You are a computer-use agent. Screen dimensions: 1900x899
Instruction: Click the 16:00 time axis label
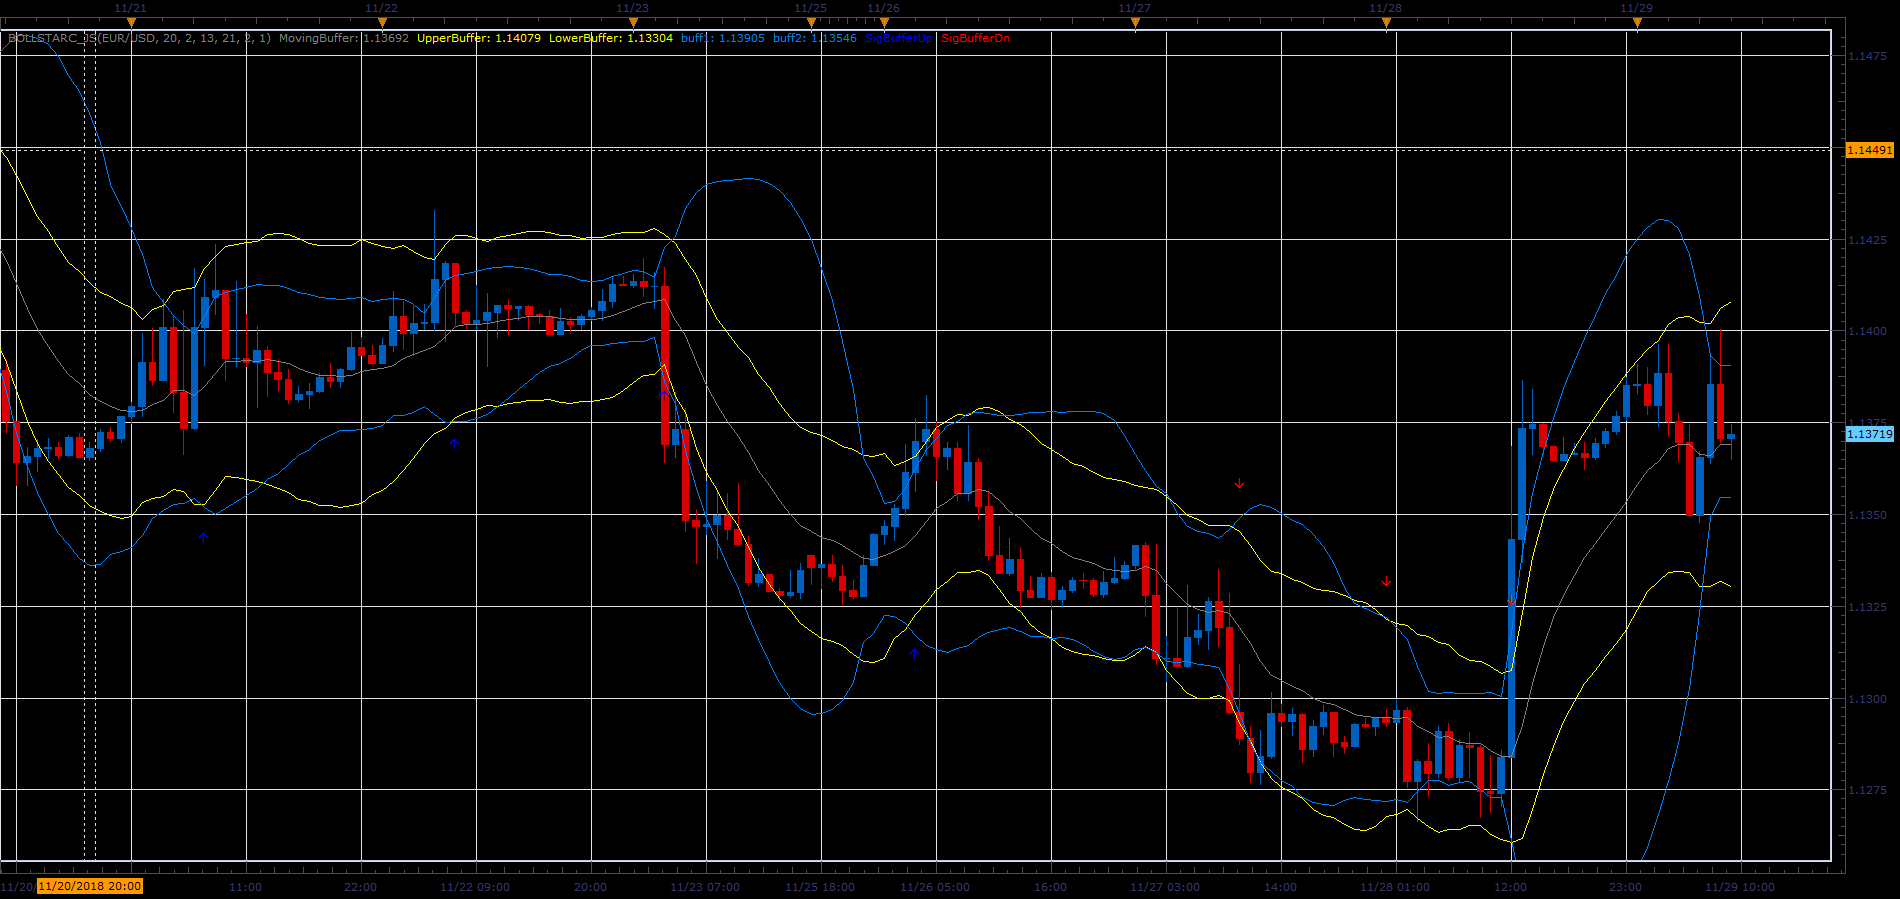(x=1050, y=887)
